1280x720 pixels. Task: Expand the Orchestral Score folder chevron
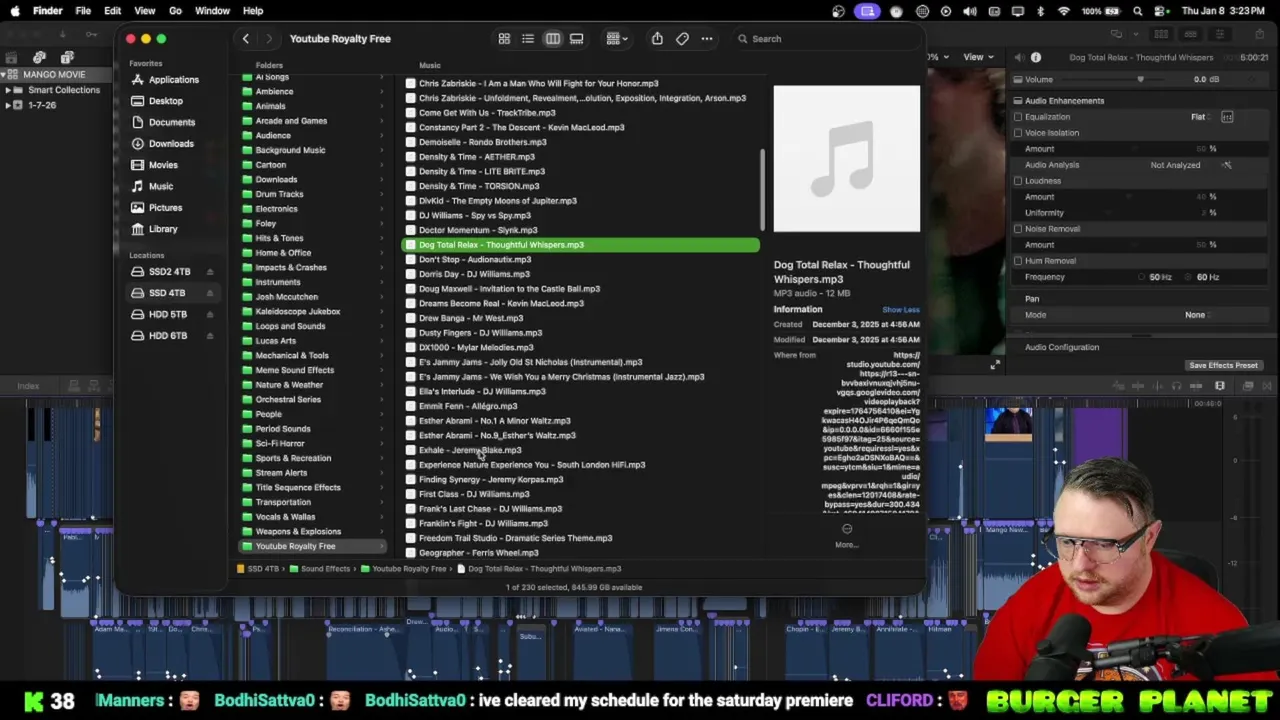pos(381,399)
